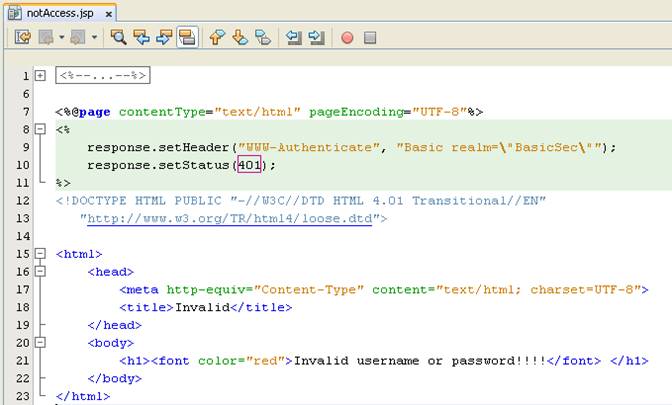Screen dimensions: 672x405
Task: Find the previous occurrence
Action: tap(141, 37)
